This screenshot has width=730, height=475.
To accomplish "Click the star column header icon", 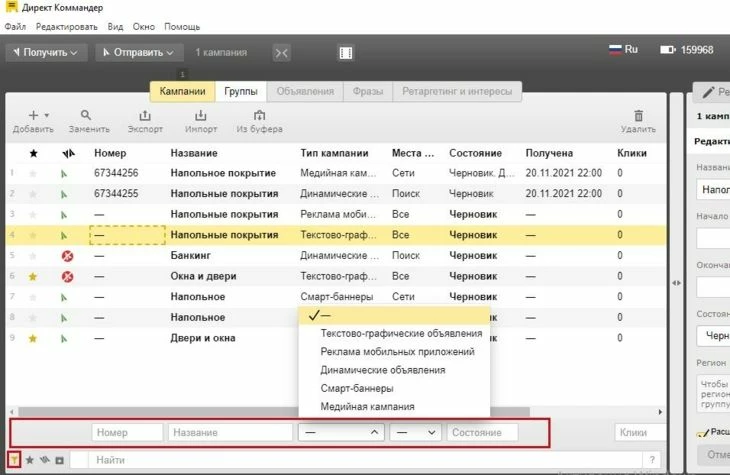I will (34, 153).
